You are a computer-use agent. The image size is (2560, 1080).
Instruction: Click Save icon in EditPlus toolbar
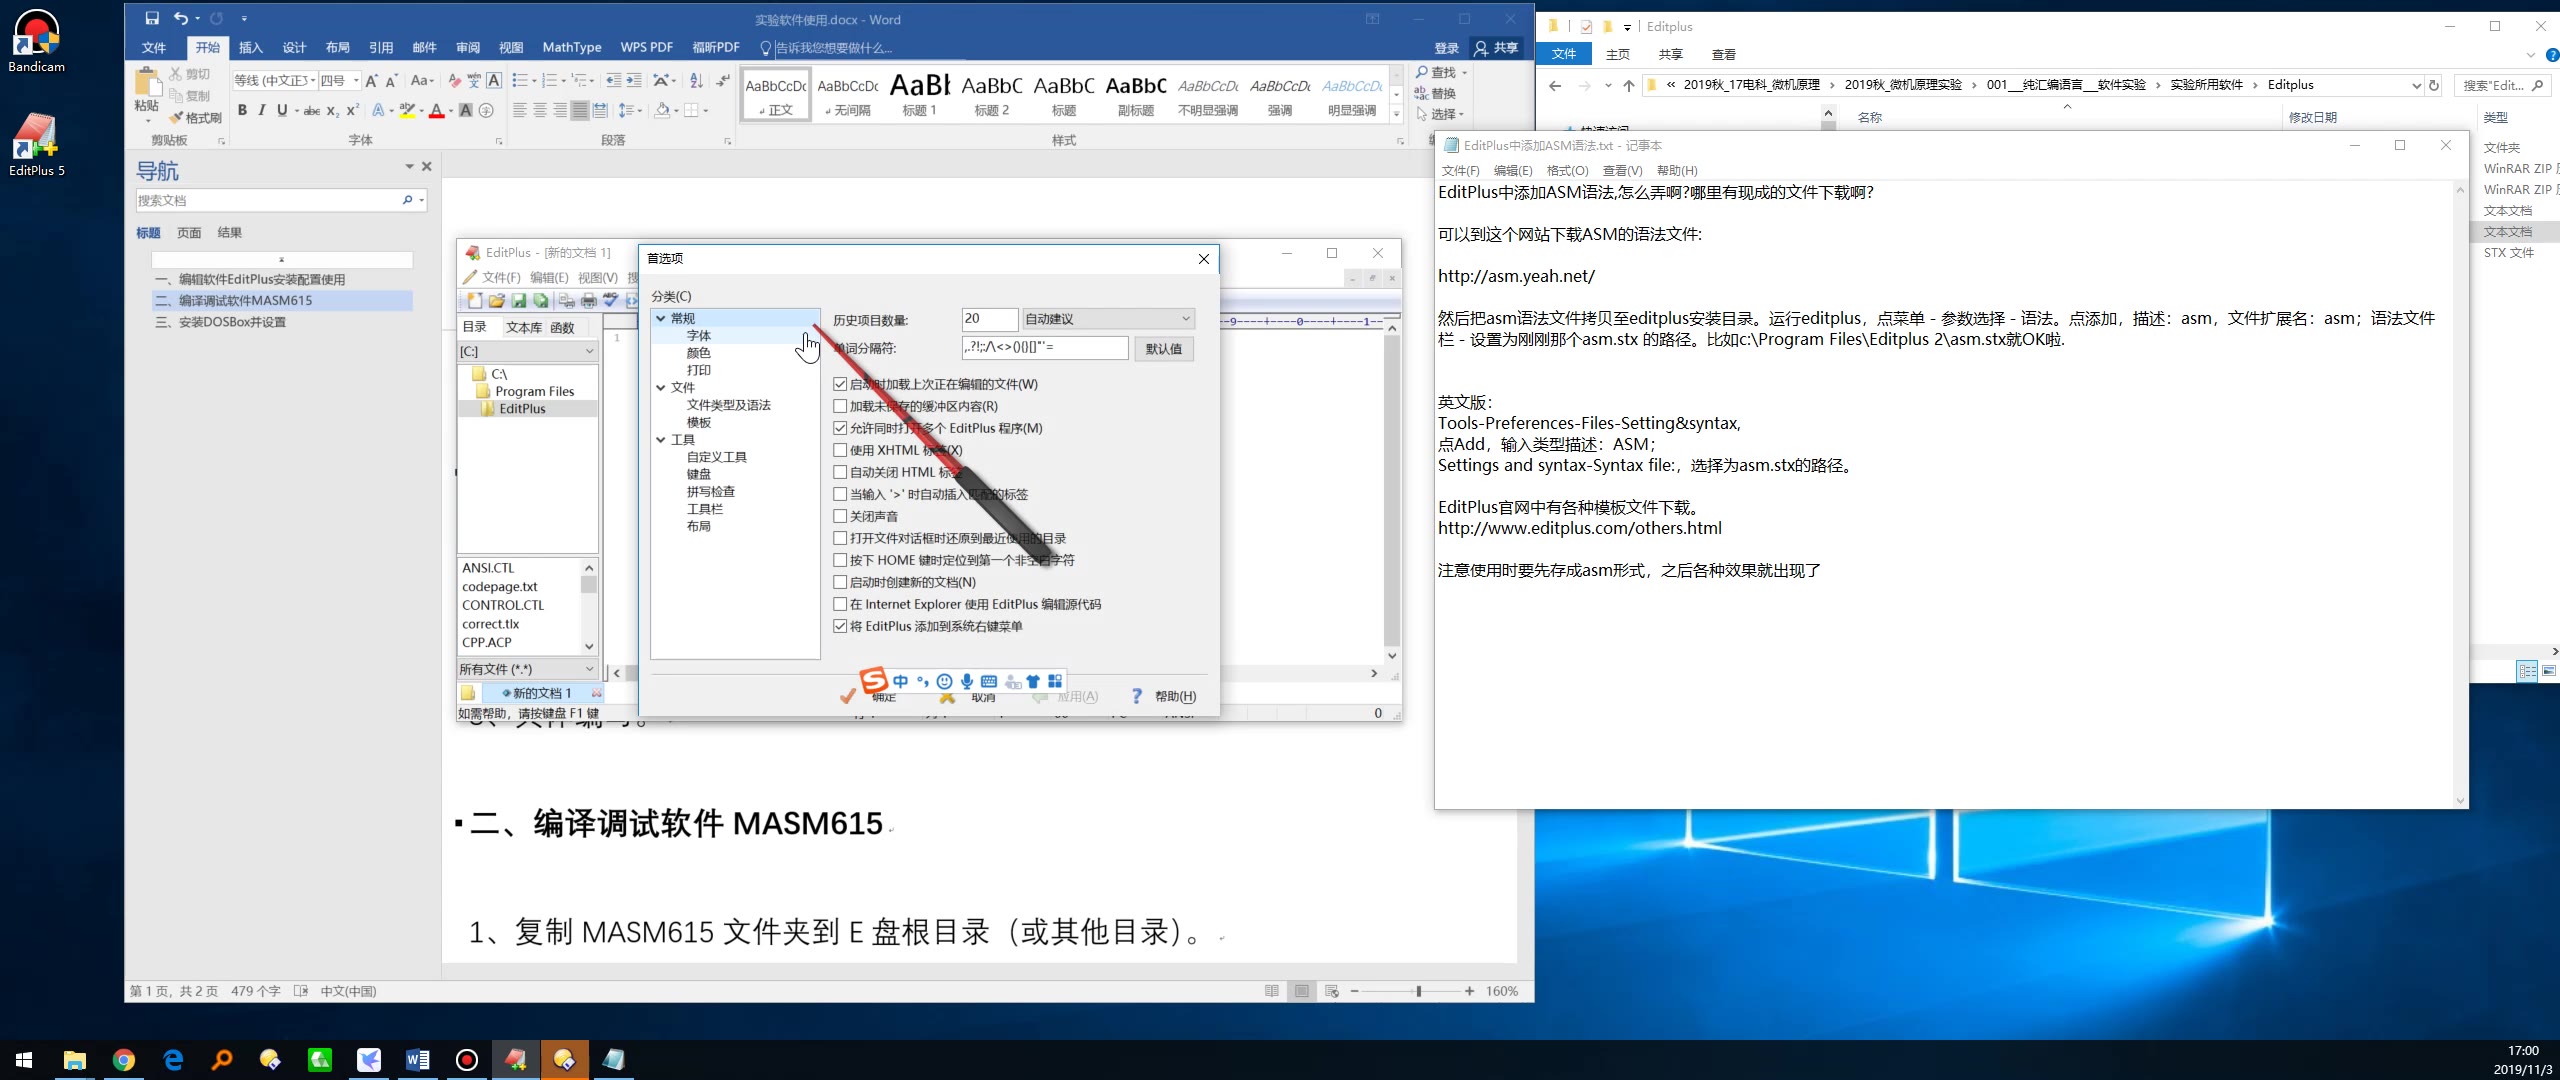coord(518,301)
